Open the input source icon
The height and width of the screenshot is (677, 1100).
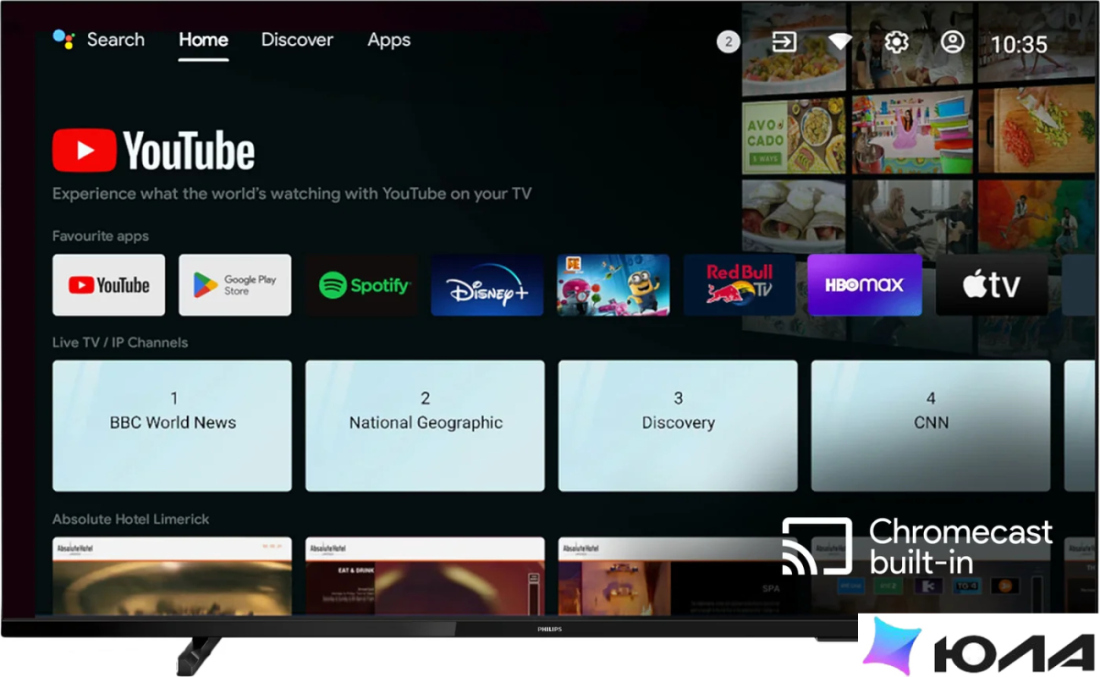click(784, 42)
